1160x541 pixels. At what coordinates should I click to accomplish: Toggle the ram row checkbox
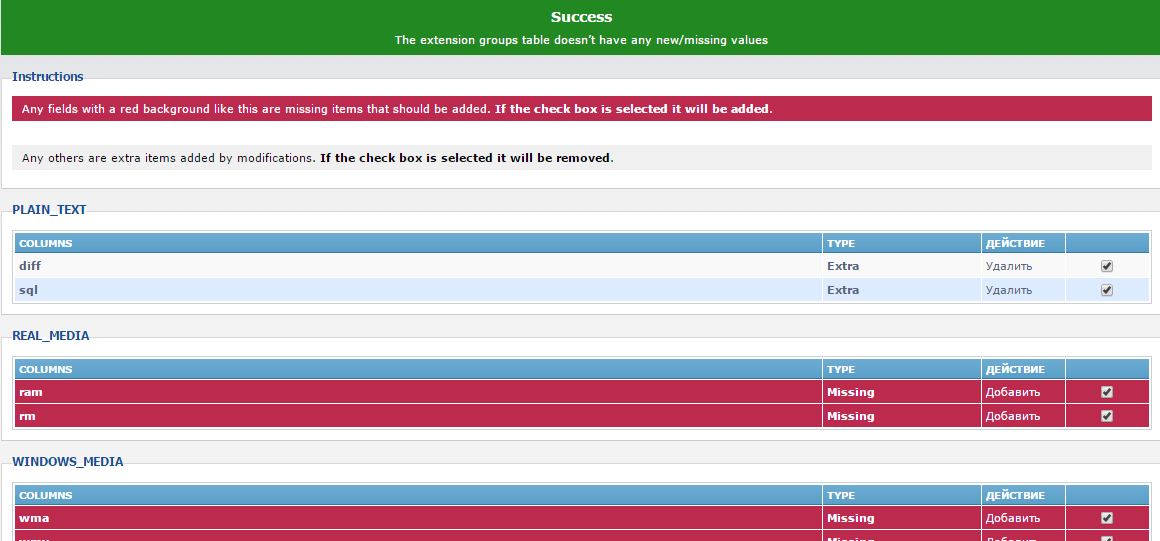(x=1106, y=392)
